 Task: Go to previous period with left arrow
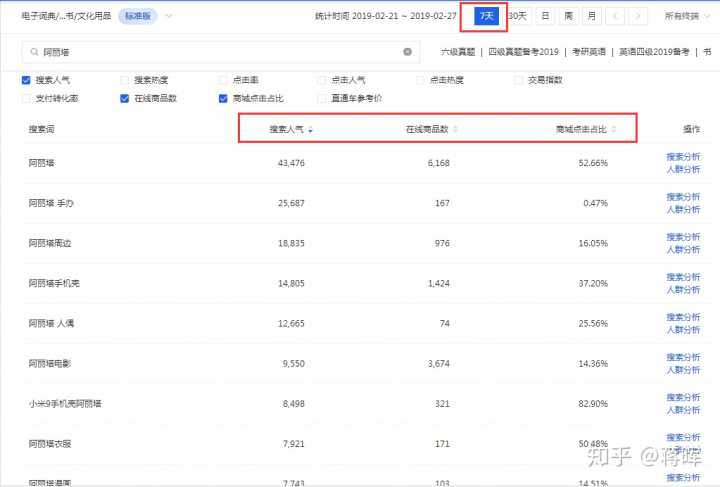click(x=615, y=16)
